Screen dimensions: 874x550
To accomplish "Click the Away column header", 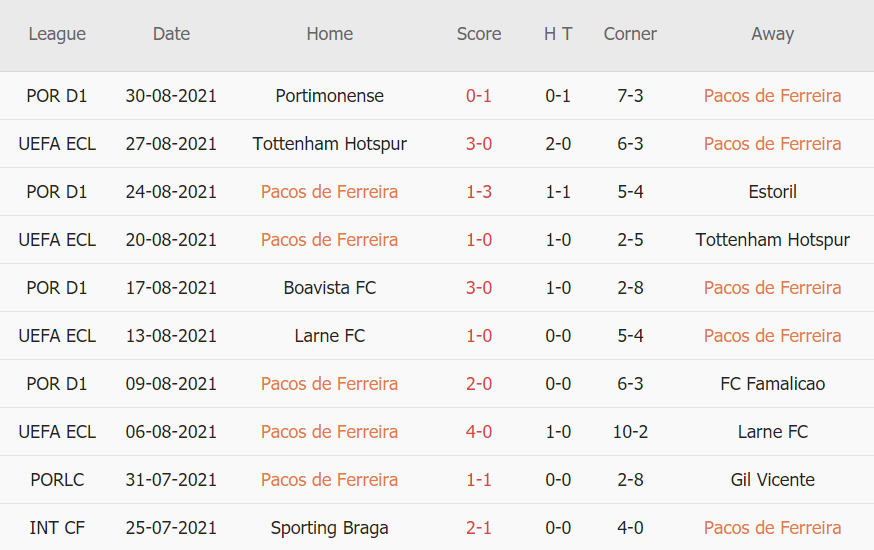I will pos(772,34).
